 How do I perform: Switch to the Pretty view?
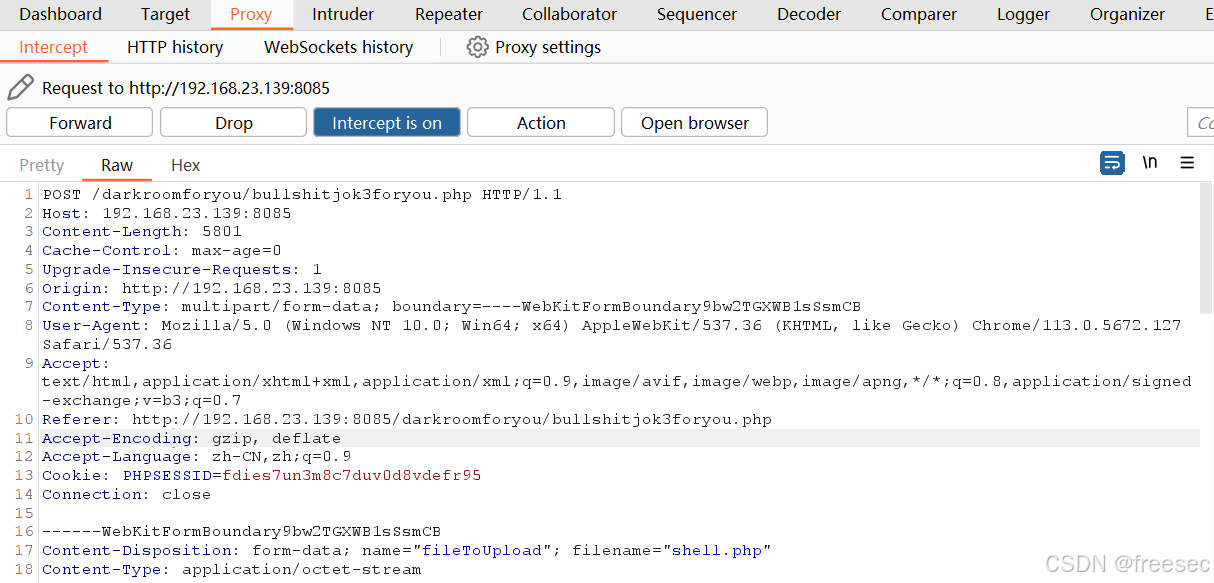pos(42,165)
